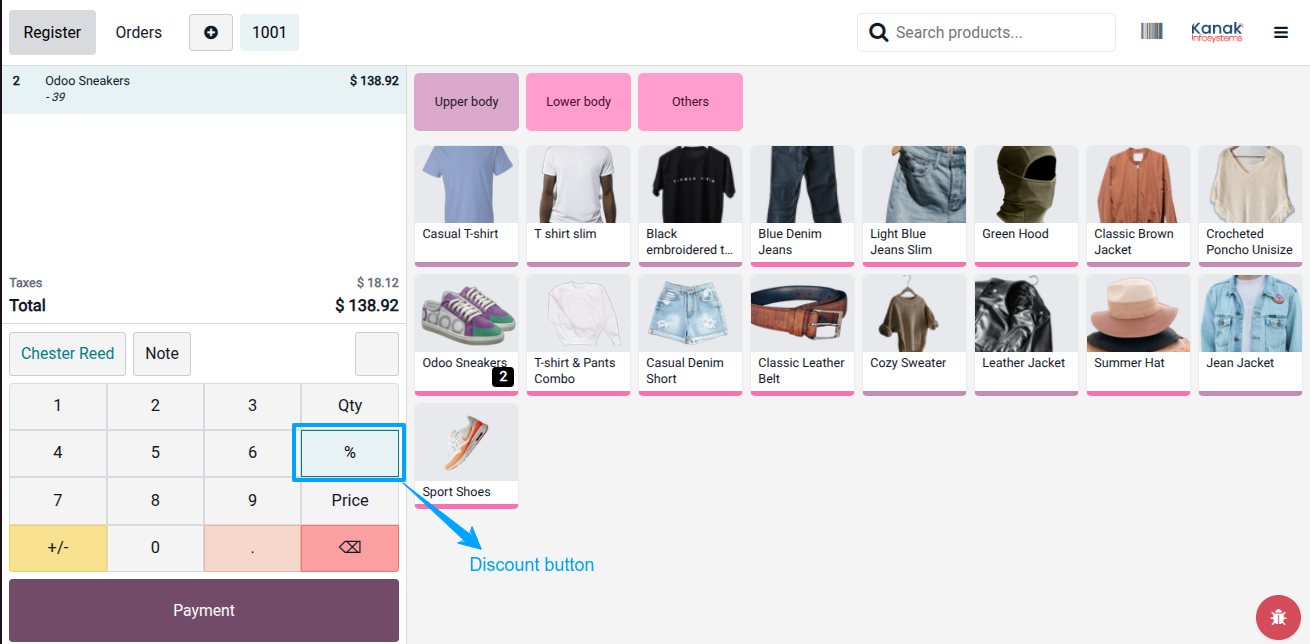Add T-shirt & Pants Combo product
This screenshot has width=1310, height=644.
(x=578, y=335)
